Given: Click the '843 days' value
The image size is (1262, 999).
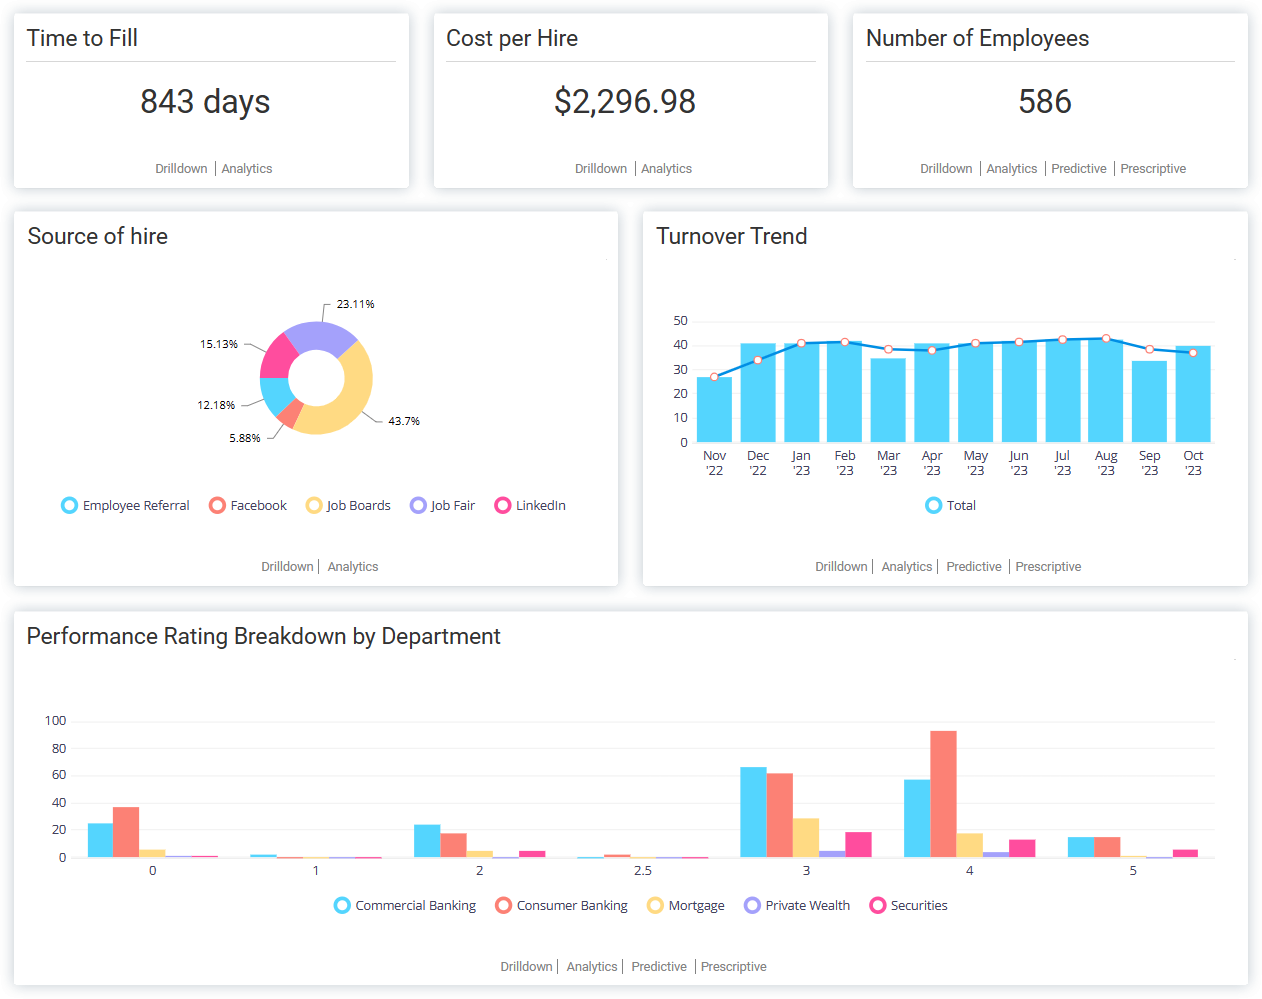Looking at the screenshot, I should (x=205, y=102).
